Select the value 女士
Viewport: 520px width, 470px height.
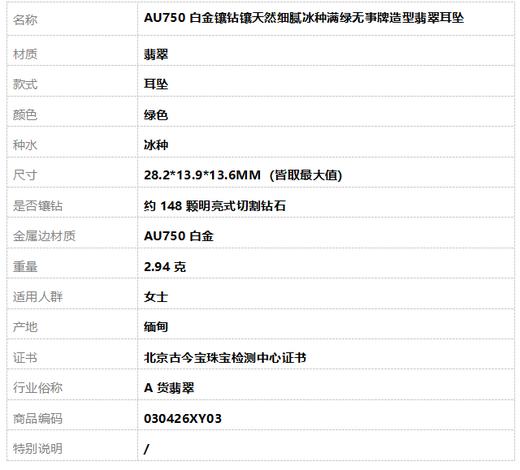[156, 297]
